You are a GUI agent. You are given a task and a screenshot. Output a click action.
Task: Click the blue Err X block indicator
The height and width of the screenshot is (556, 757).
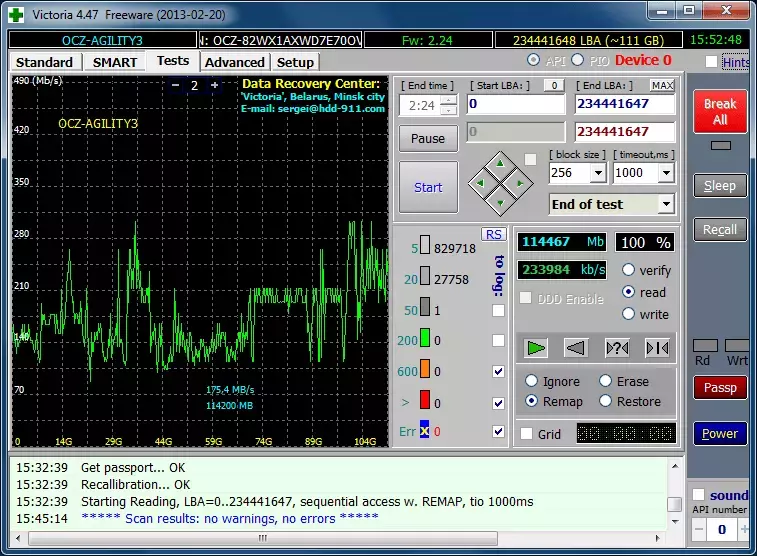coord(424,429)
